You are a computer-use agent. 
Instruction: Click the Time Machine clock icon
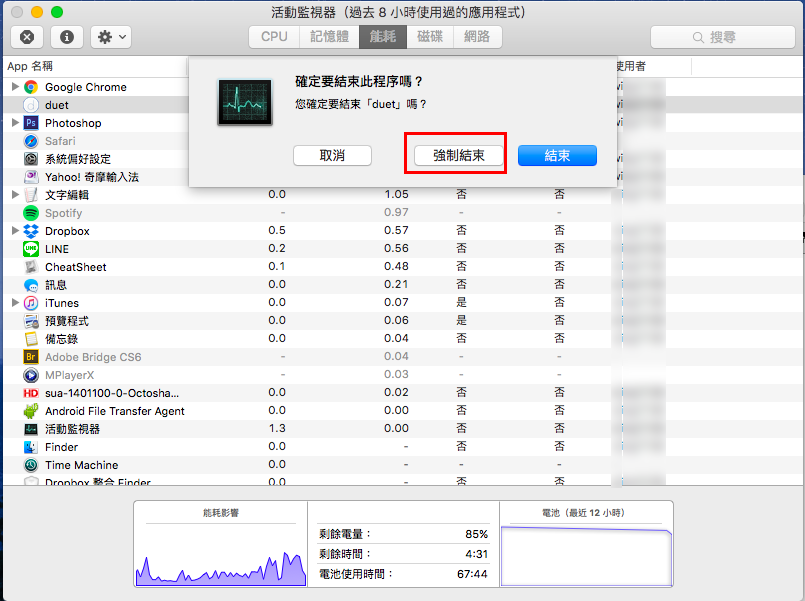31,465
